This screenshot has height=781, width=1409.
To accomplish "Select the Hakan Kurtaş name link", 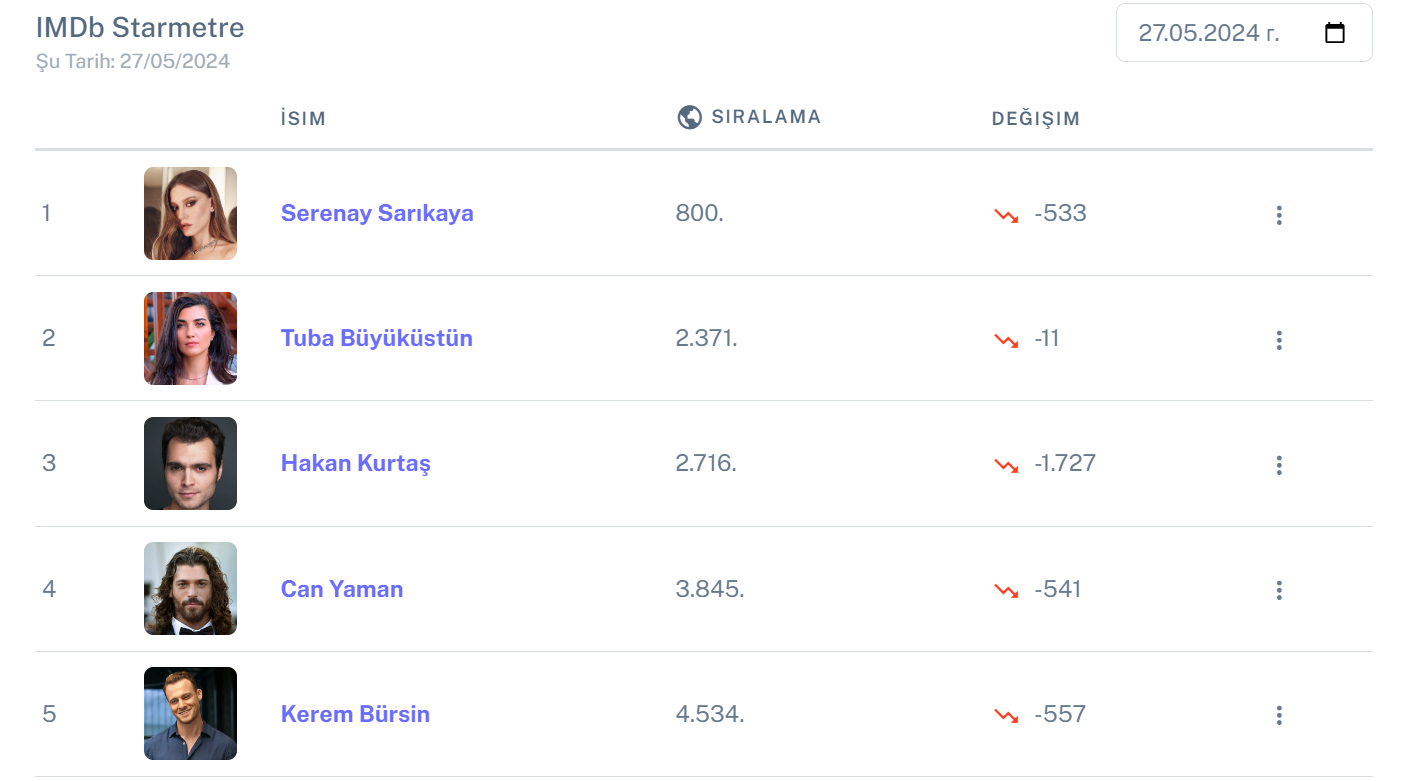I will coord(355,463).
